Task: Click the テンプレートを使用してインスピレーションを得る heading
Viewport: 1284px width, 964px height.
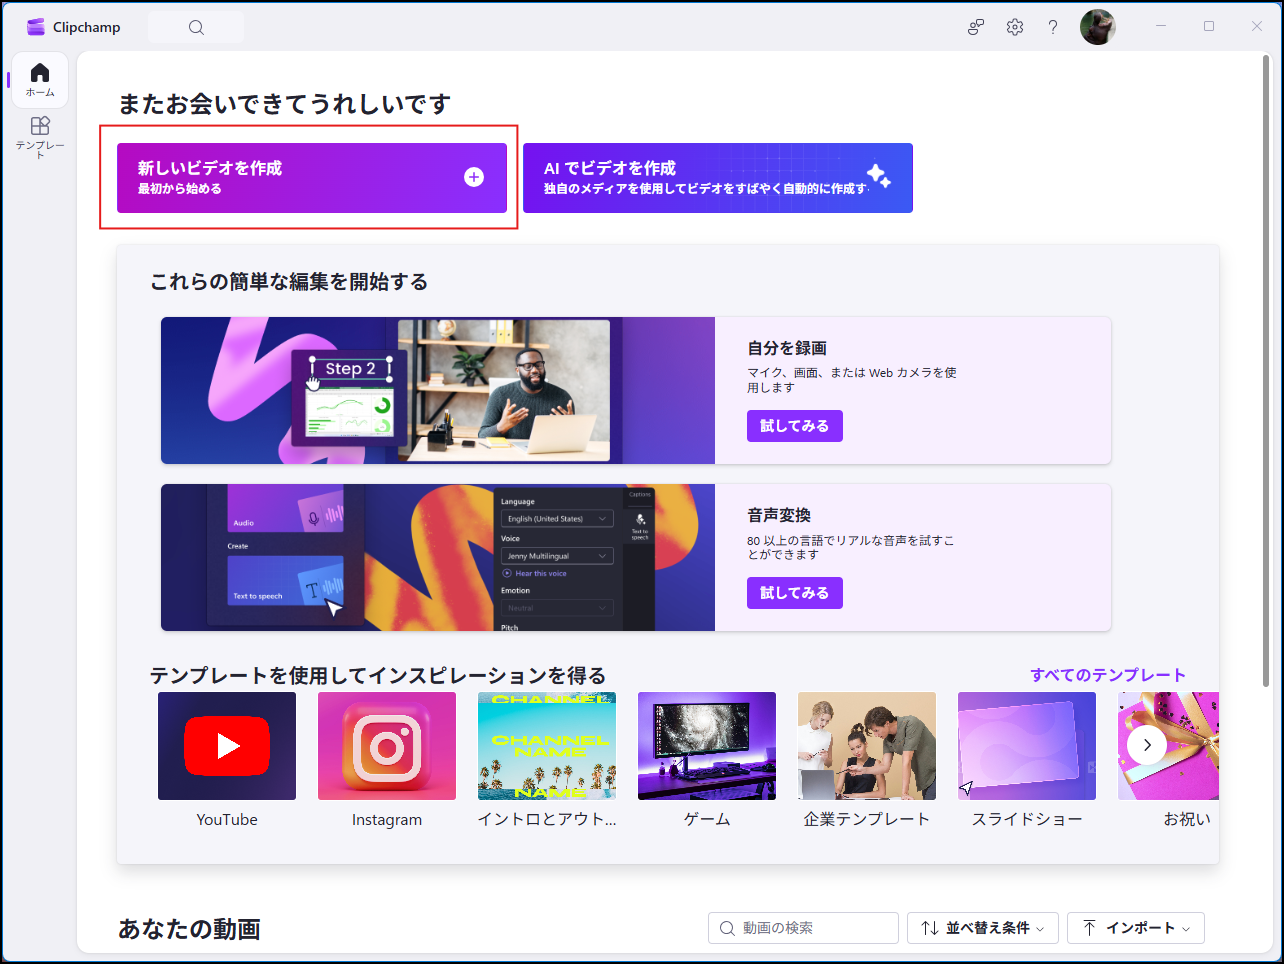Action: (378, 676)
